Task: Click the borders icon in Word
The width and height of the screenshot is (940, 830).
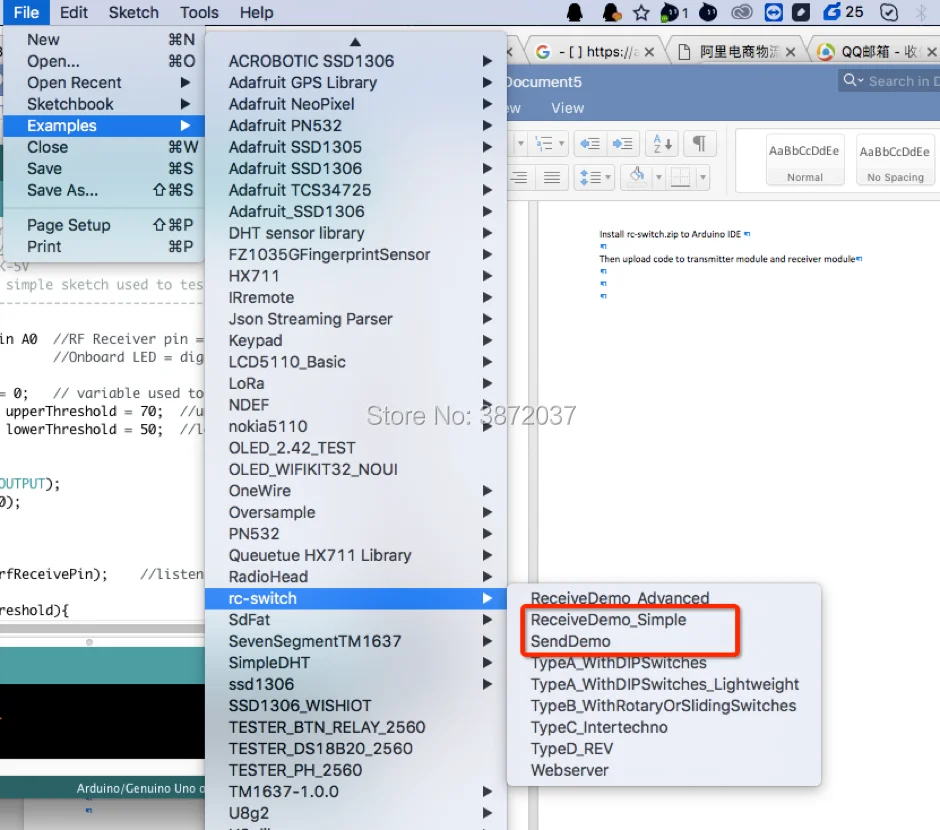Action: click(x=680, y=177)
